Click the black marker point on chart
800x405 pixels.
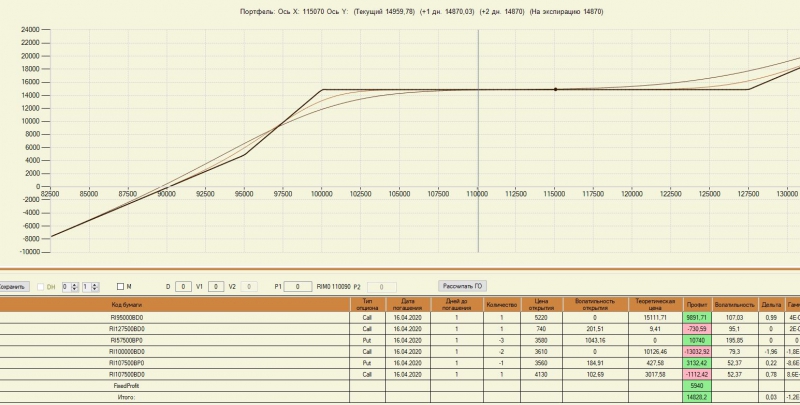[556, 89]
